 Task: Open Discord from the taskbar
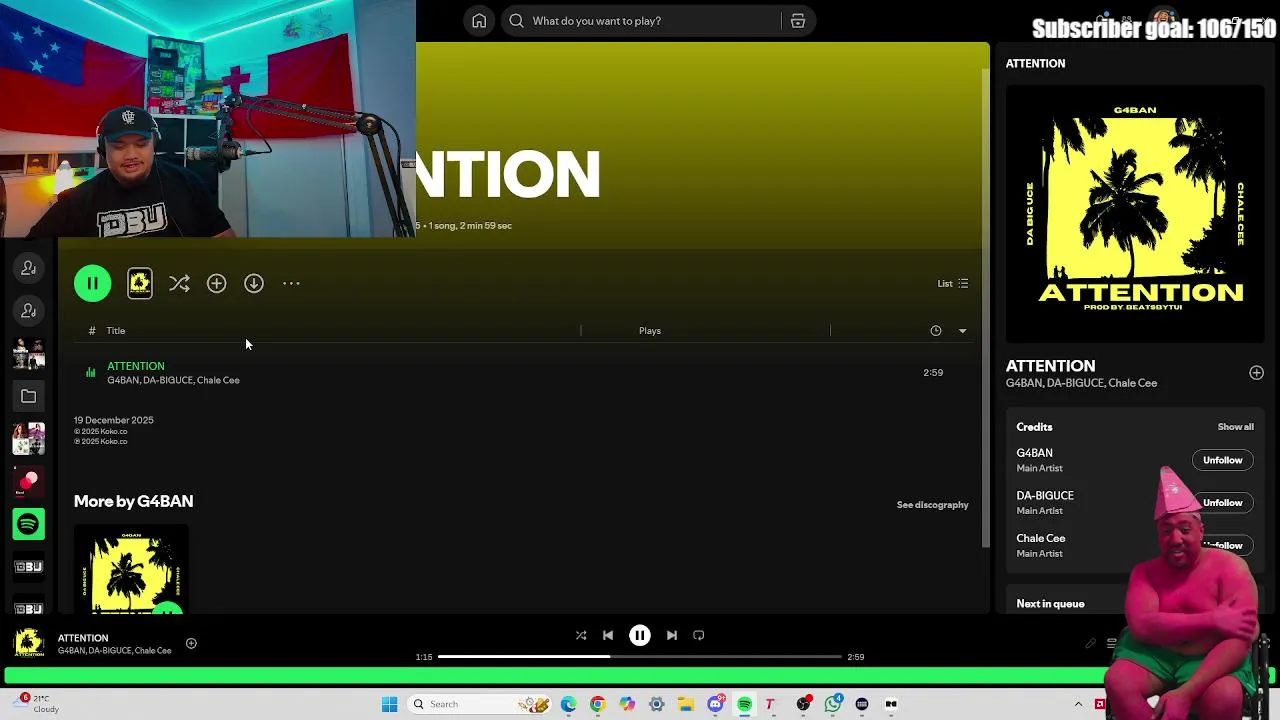point(715,705)
